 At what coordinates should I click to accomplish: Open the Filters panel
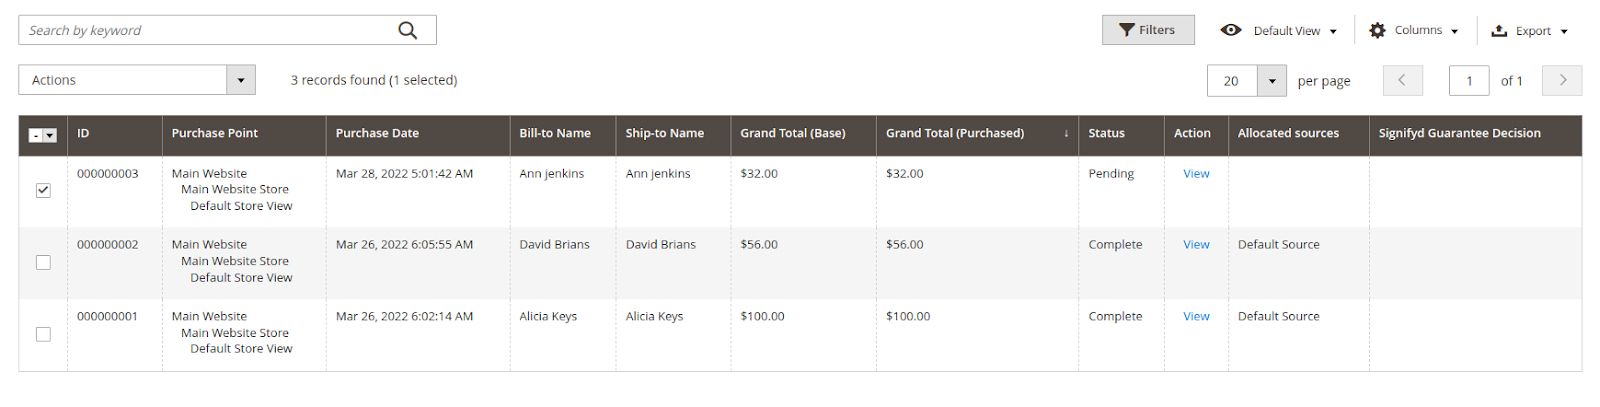[x=1147, y=30]
